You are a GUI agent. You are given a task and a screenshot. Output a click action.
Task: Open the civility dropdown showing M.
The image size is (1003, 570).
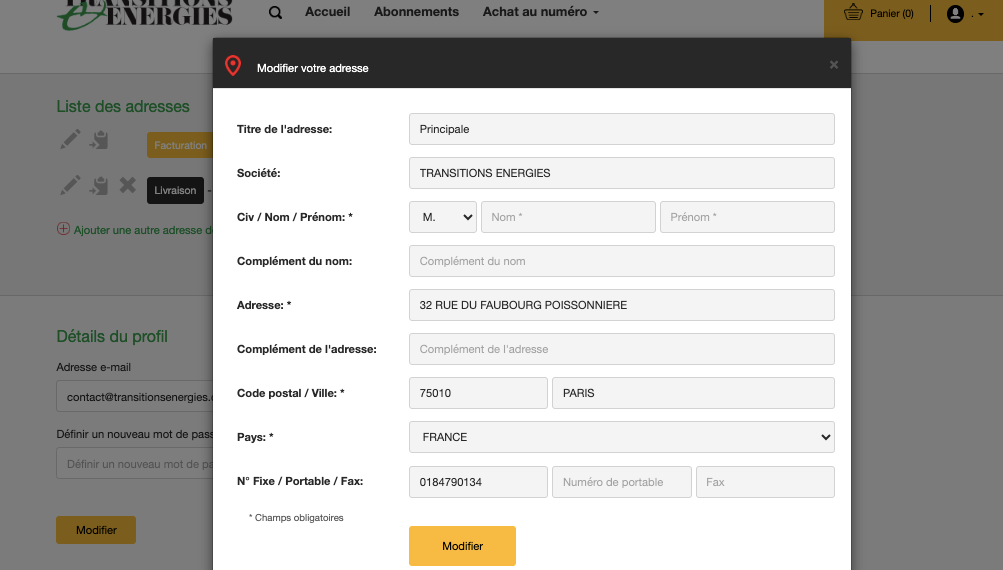(443, 217)
